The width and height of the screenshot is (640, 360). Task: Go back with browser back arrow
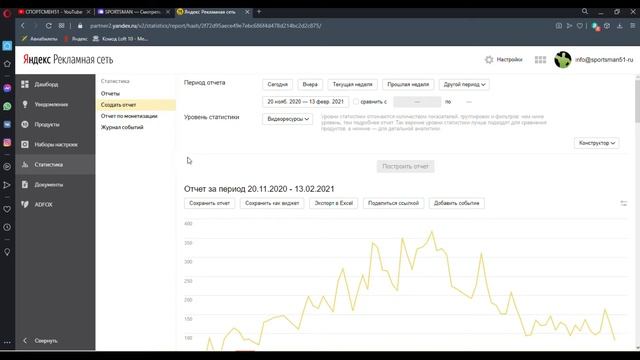(23, 26)
